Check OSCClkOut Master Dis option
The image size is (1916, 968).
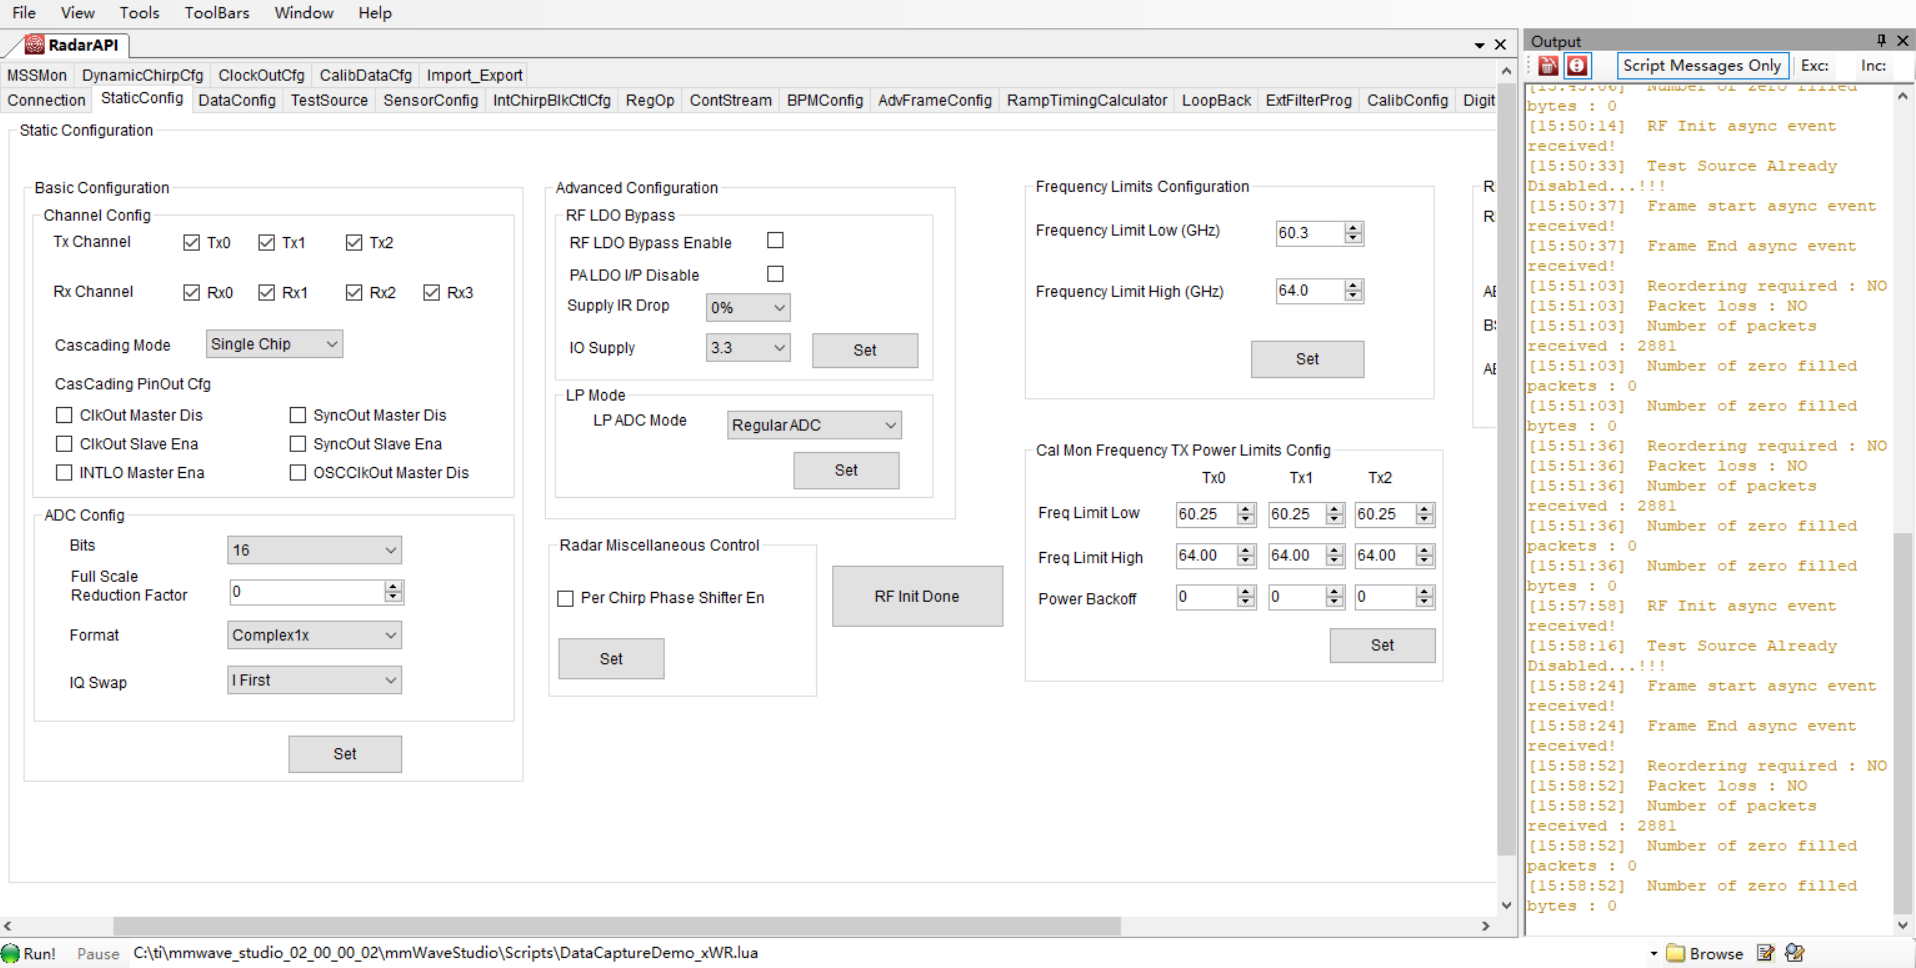point(298,473)
